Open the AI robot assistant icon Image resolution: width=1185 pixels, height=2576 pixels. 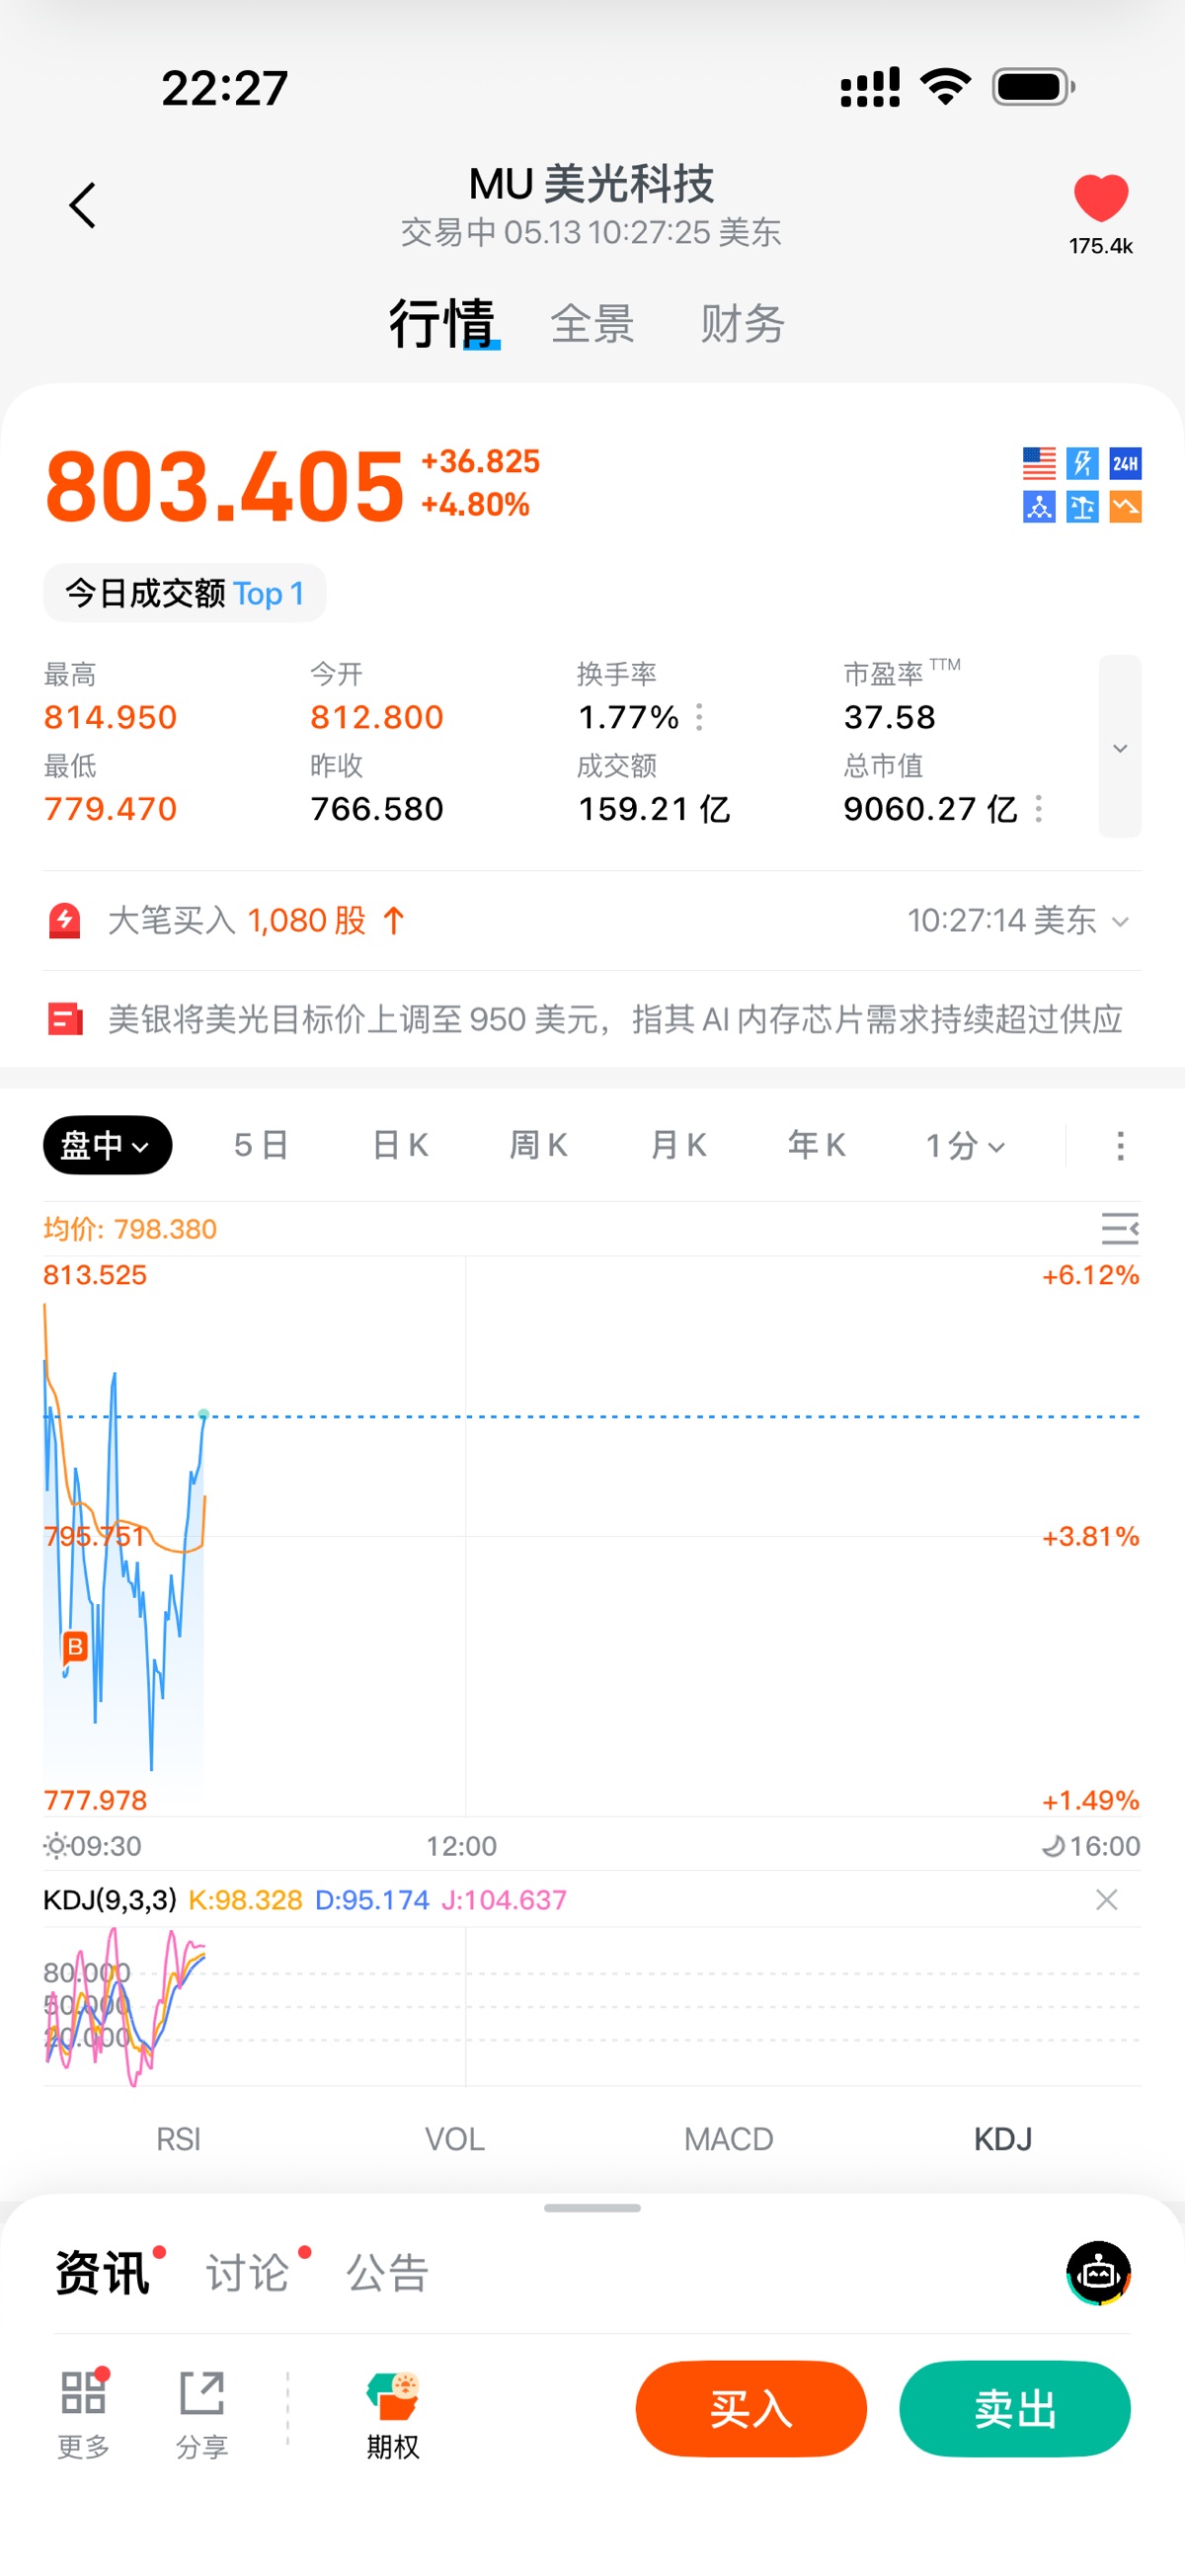(1098, 2272)
